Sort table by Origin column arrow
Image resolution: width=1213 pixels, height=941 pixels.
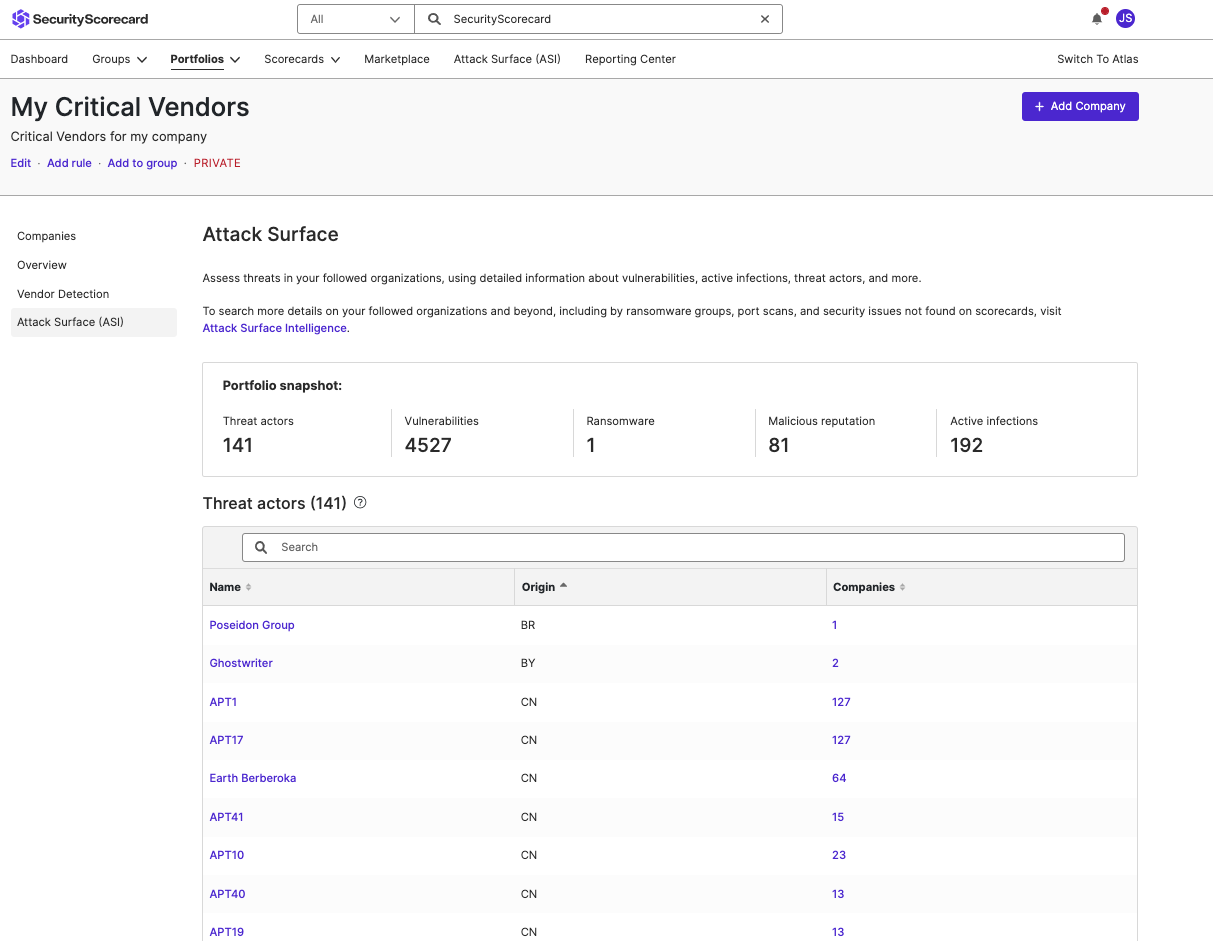pos(563,586)
